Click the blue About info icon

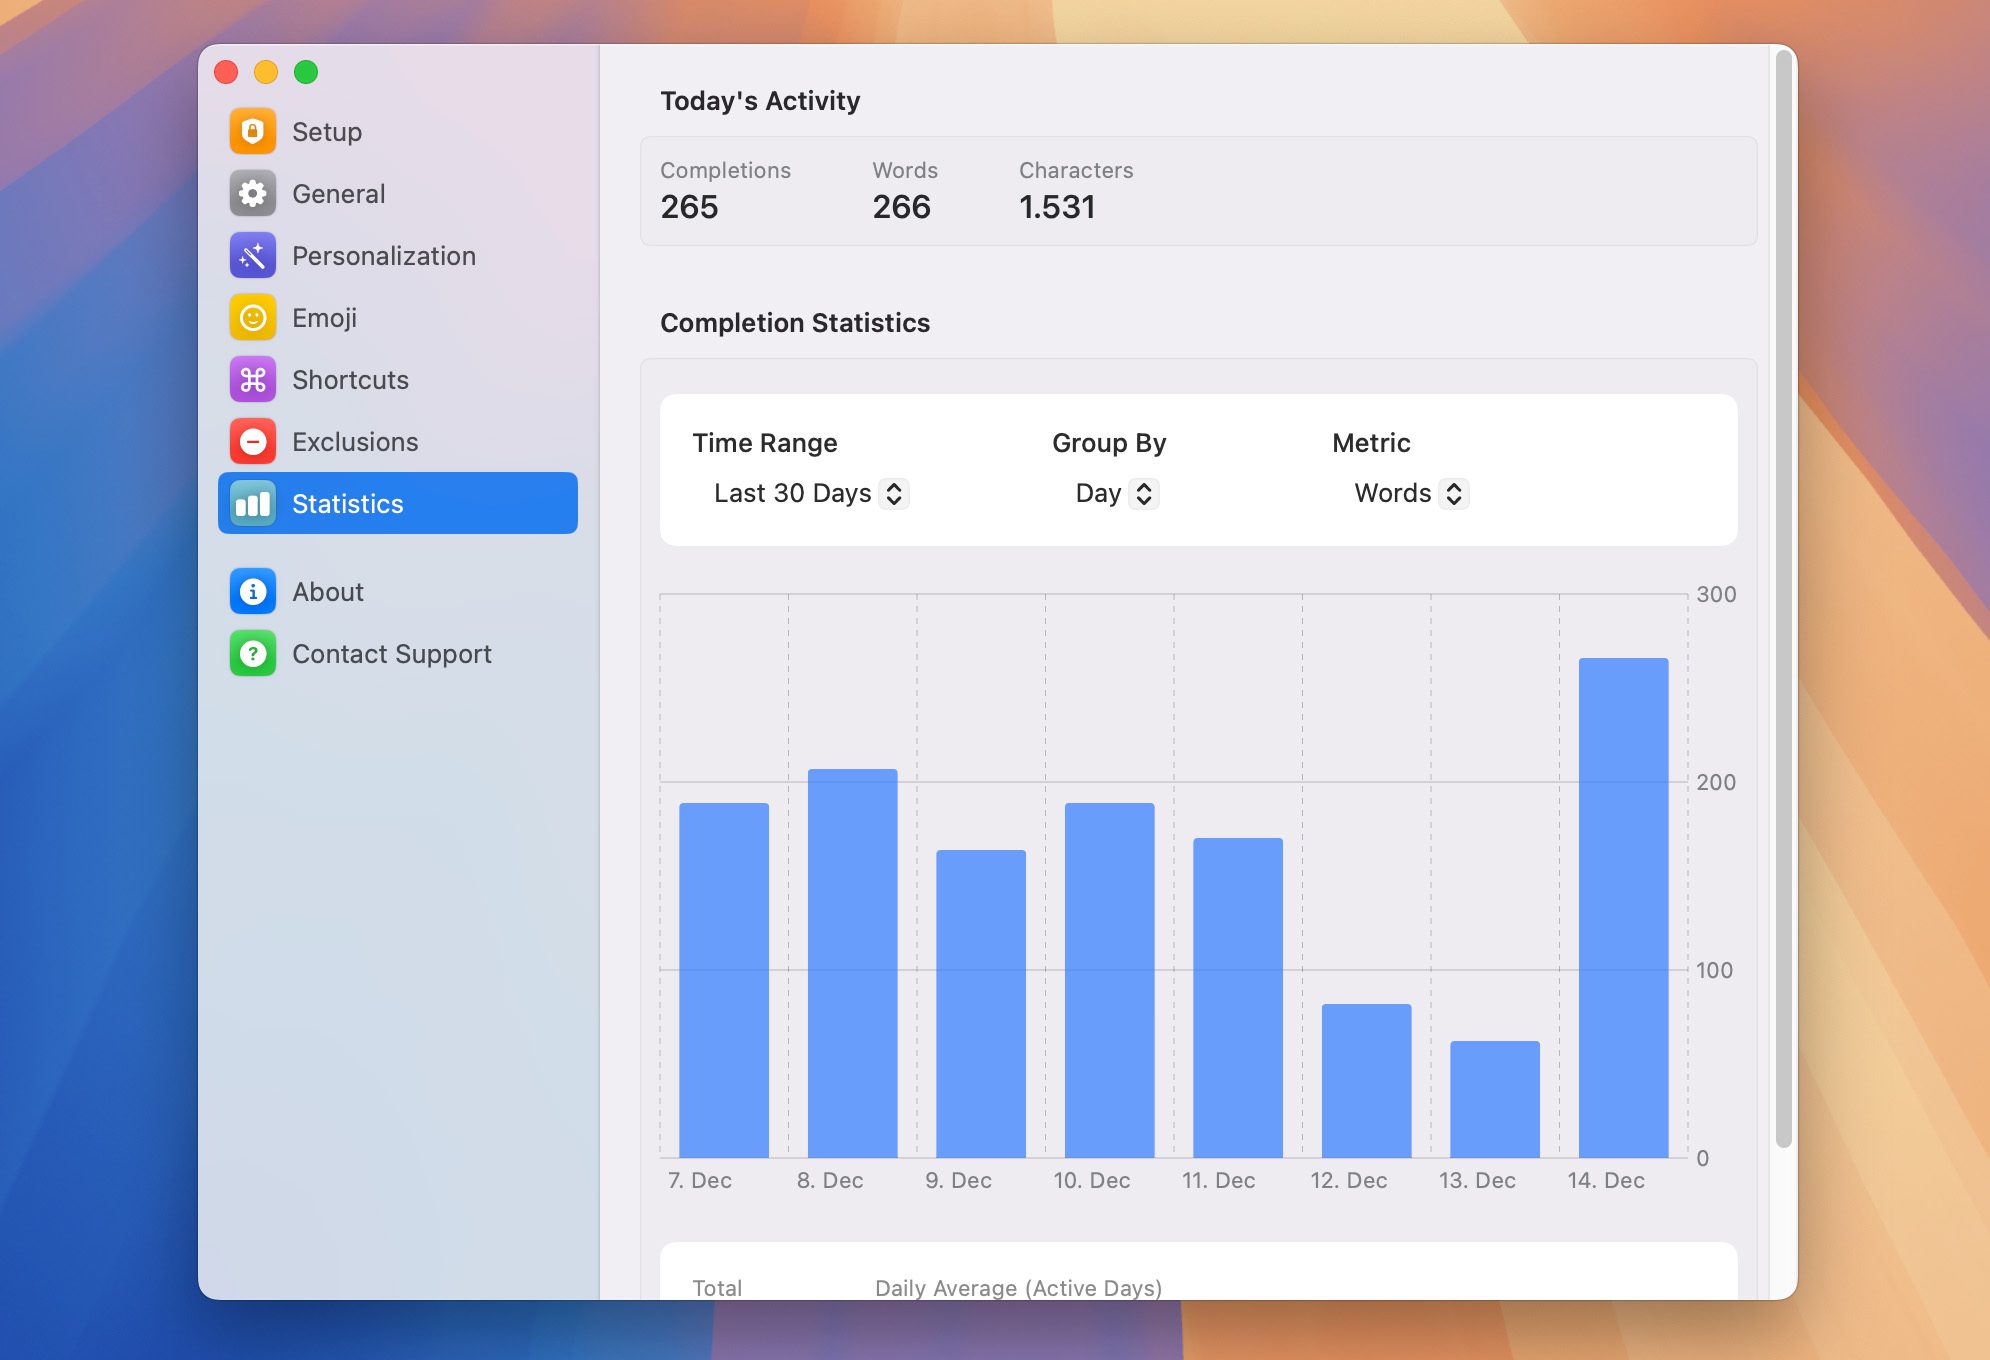click(x=253, y=592)
